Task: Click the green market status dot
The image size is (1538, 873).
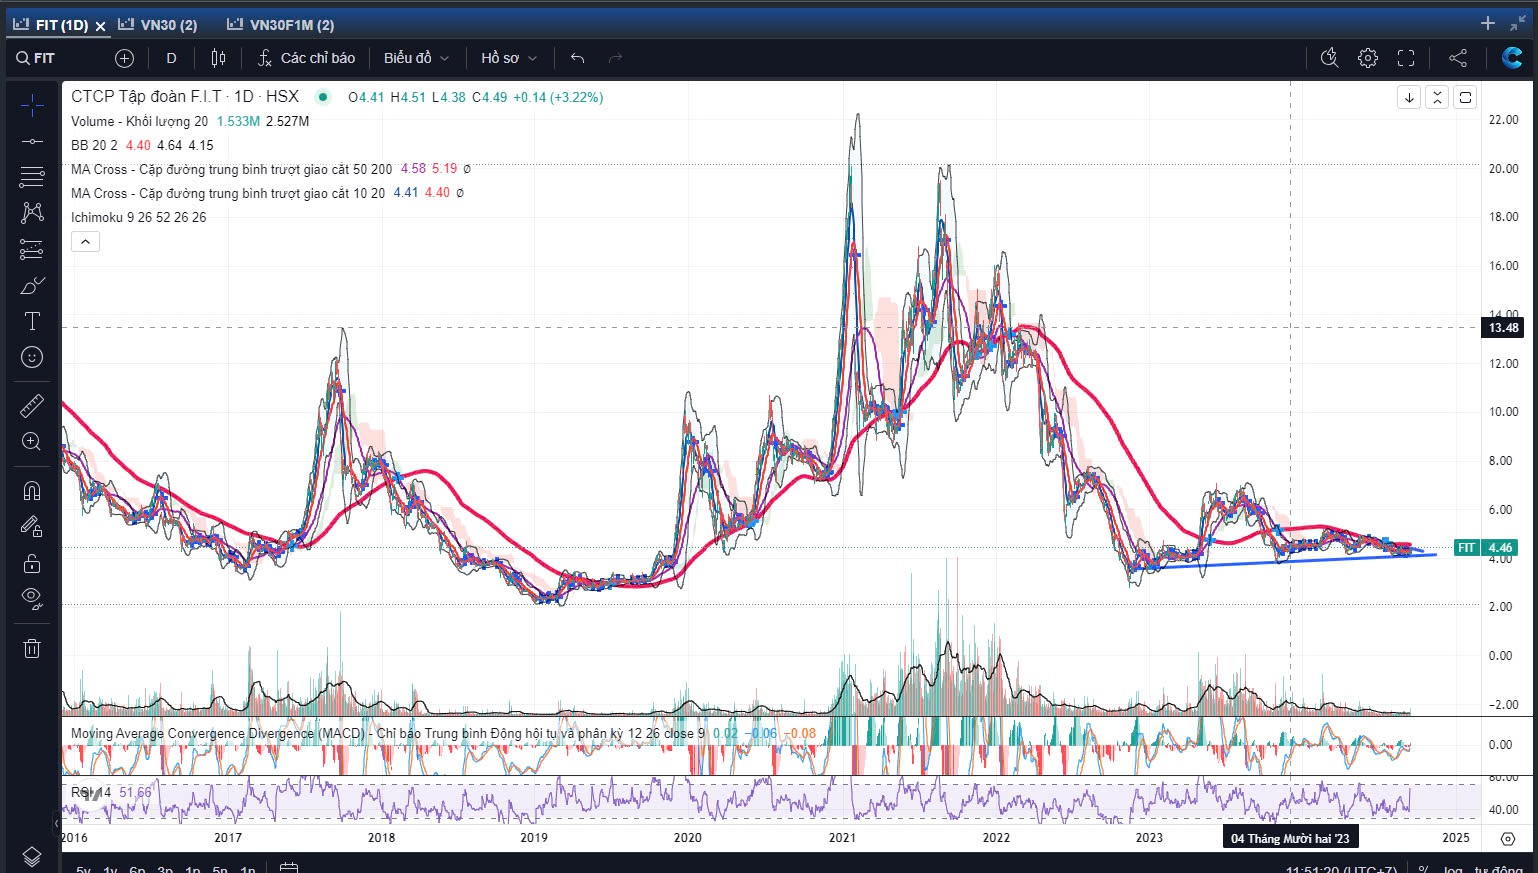Action: click(322, 97)
